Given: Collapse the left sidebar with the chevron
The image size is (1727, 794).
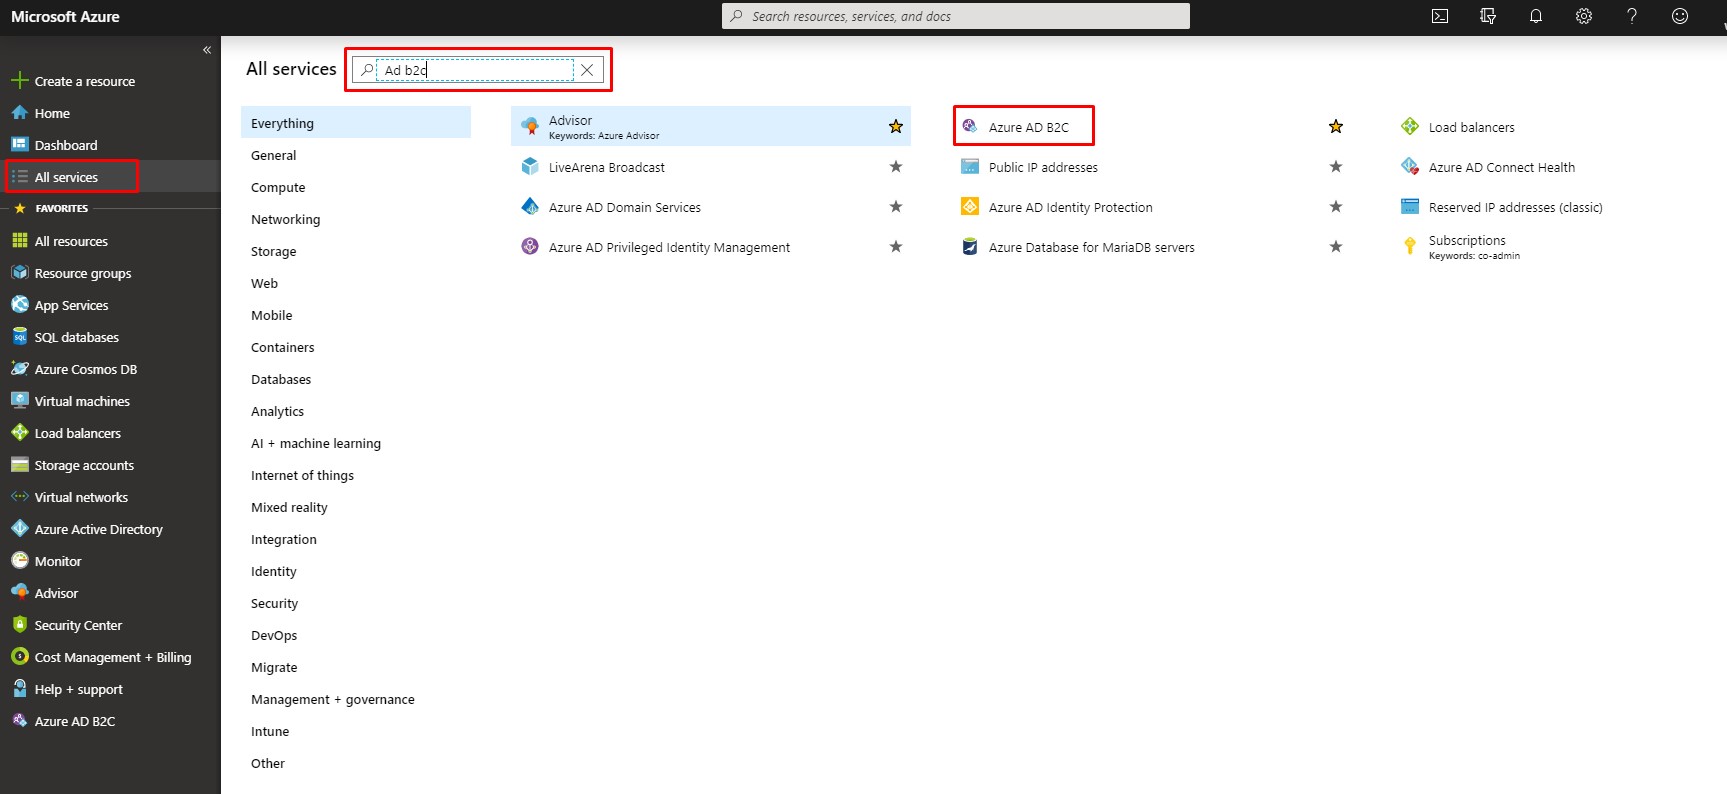Looking at the screenshot, I should pos(207,49).
